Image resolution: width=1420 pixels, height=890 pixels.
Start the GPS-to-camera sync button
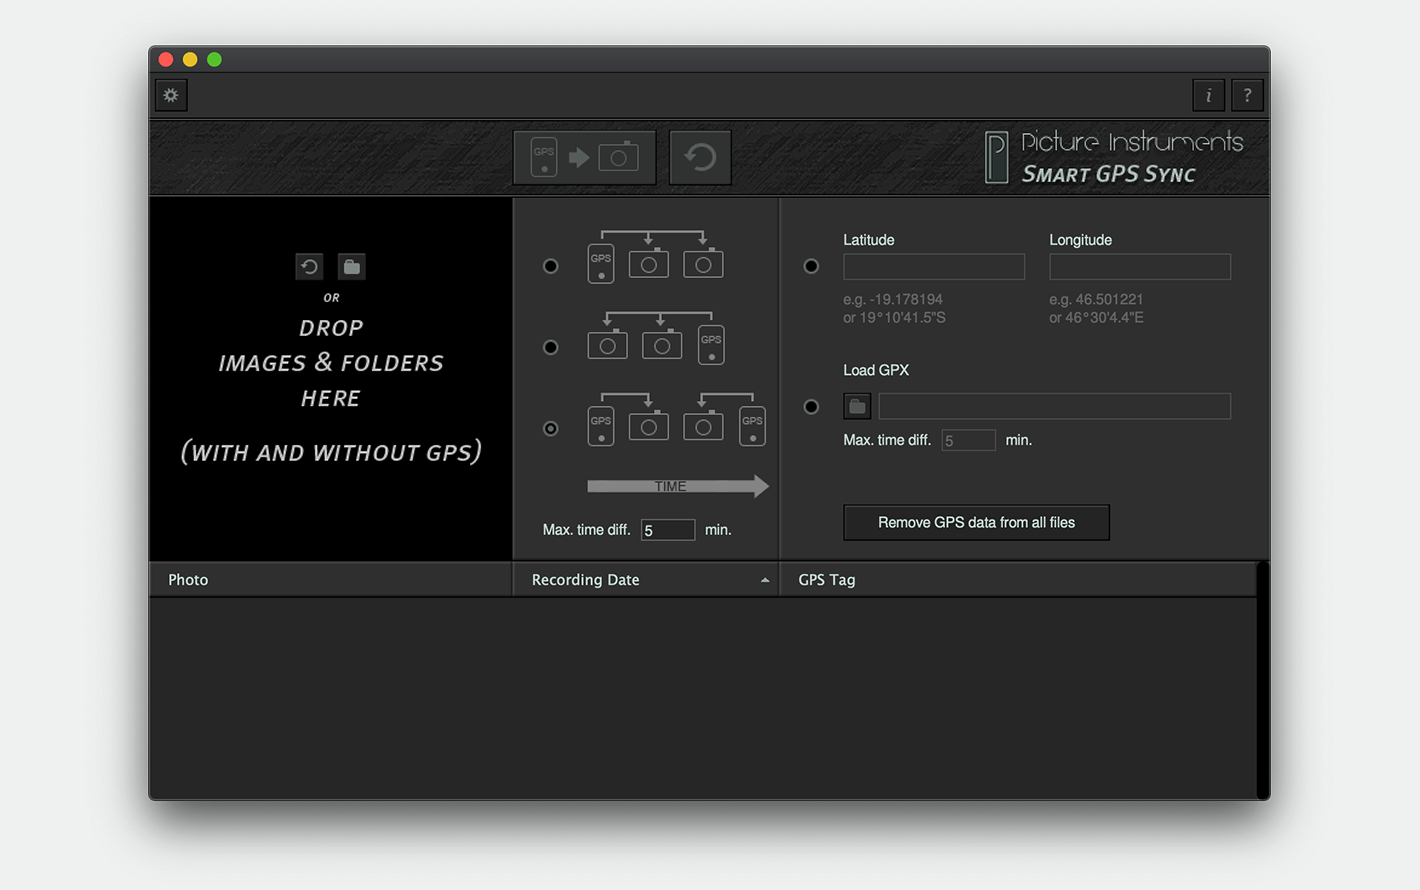click(x=585, y=157)
